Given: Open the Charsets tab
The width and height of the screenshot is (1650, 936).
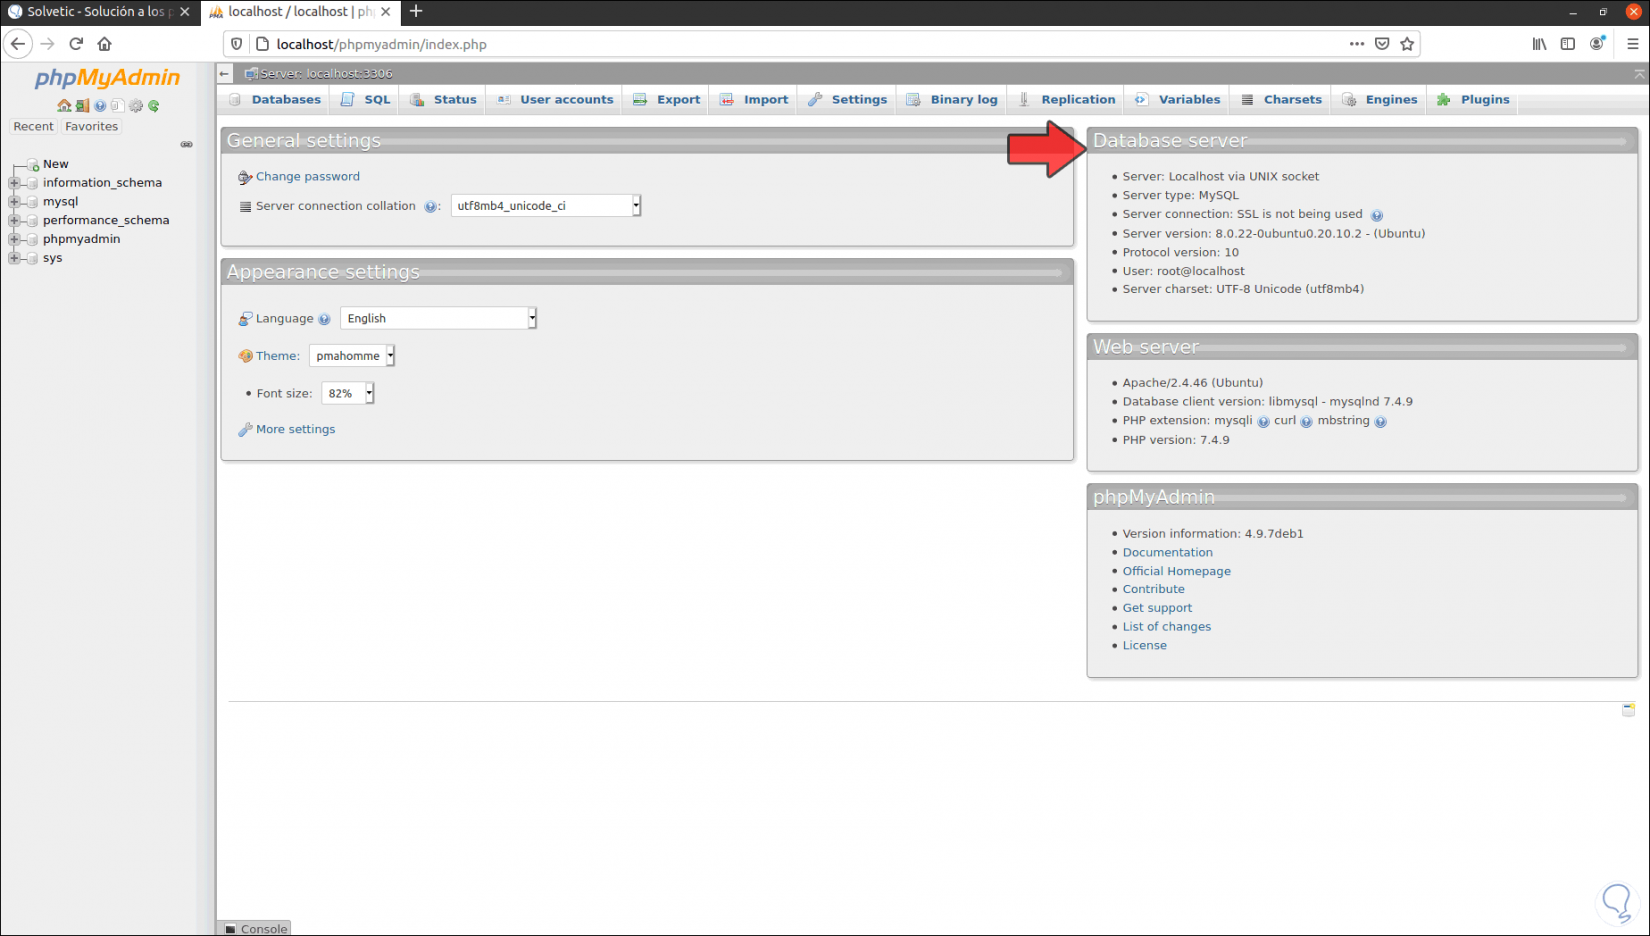Looking at the screenshot, I should 1282,100.
